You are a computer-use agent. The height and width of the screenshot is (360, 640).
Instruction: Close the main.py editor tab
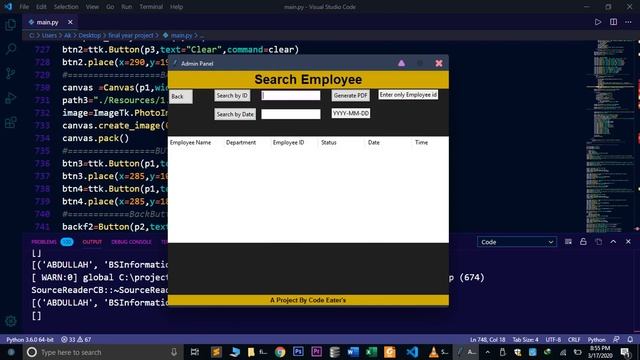[70, 22]
